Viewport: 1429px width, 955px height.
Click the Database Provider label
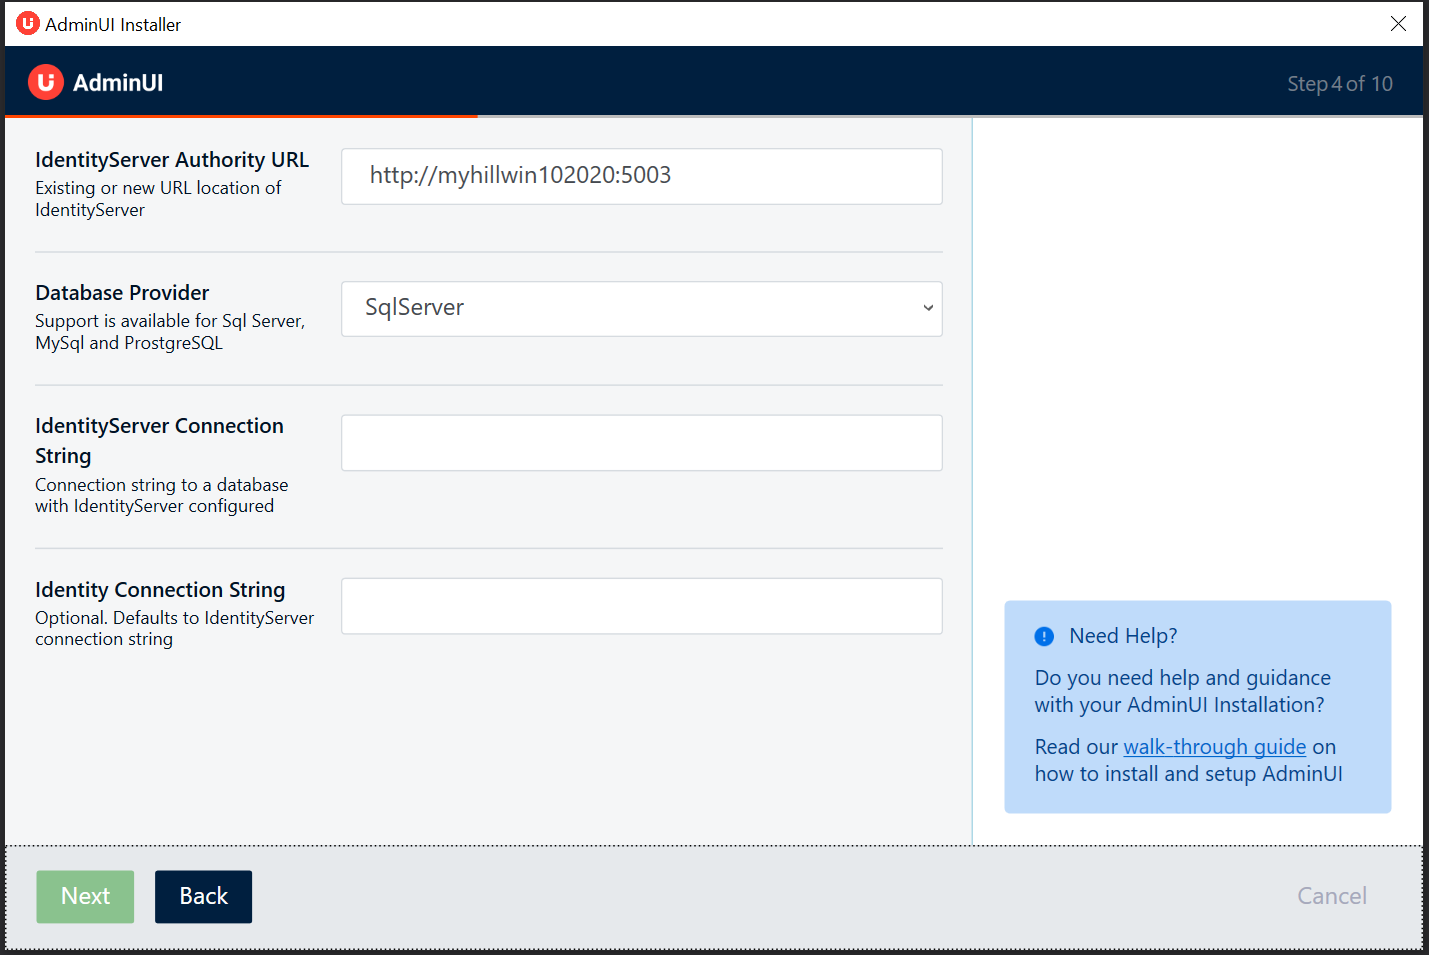tap(122, 293)
